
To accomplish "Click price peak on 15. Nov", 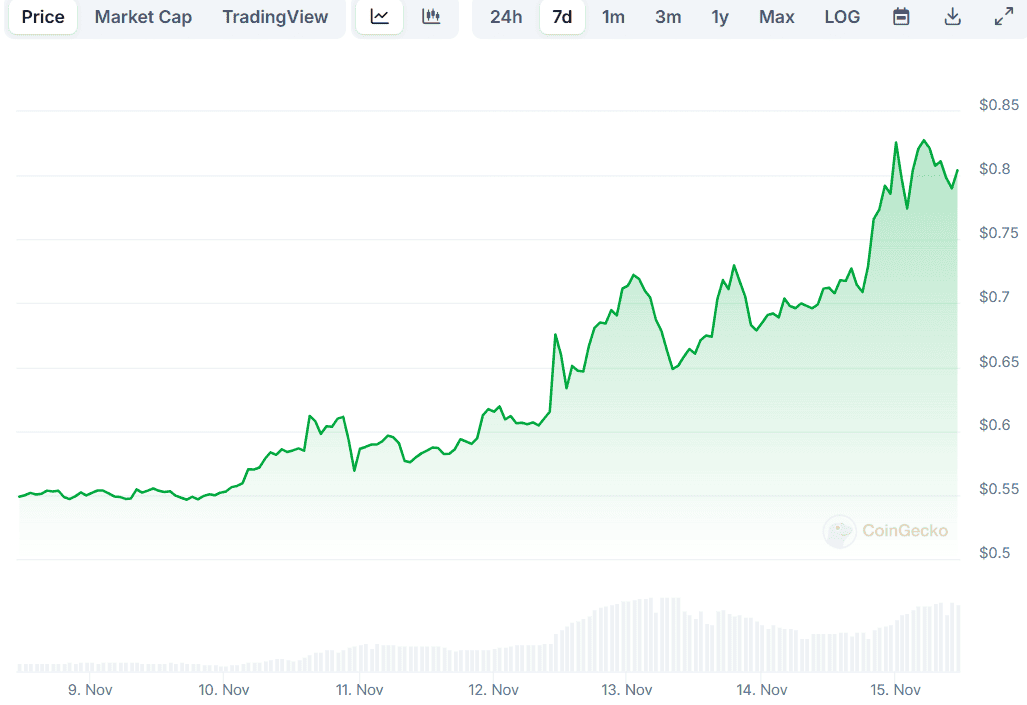I will click(x=924, y=141).
